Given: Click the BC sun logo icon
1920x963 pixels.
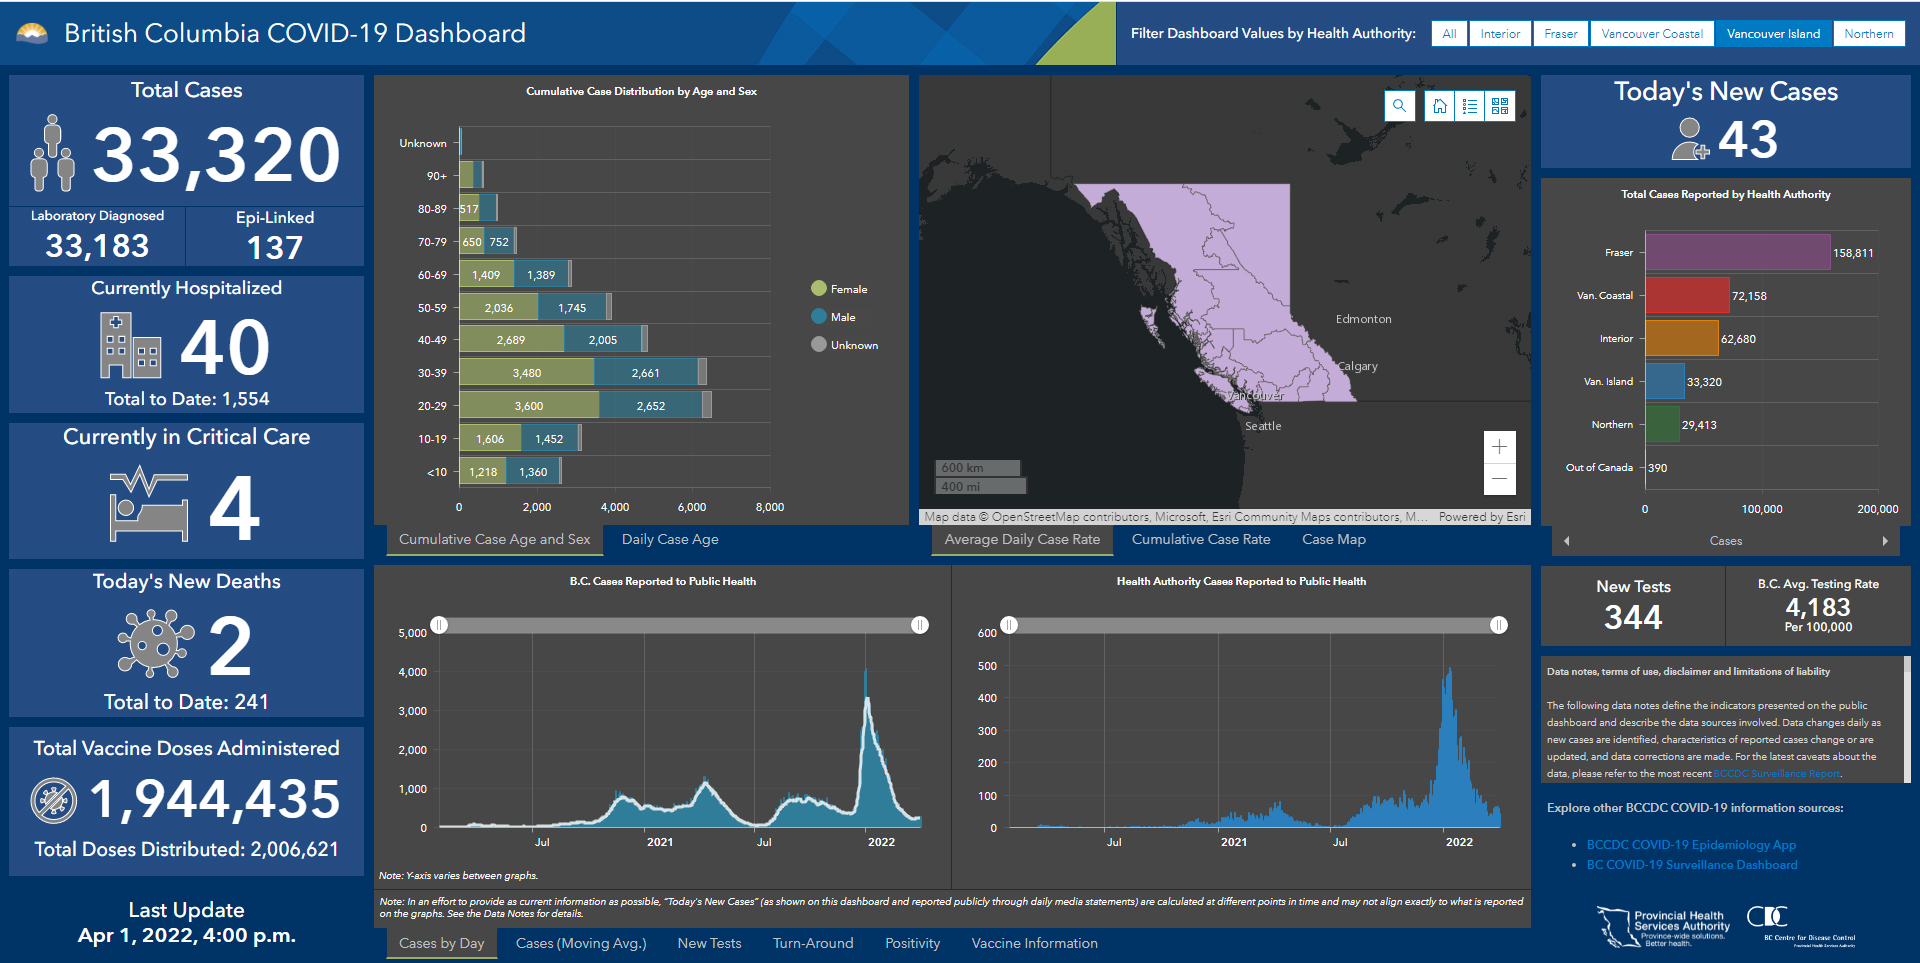Looking at the screenshot, I should click(x=32, y=34).
